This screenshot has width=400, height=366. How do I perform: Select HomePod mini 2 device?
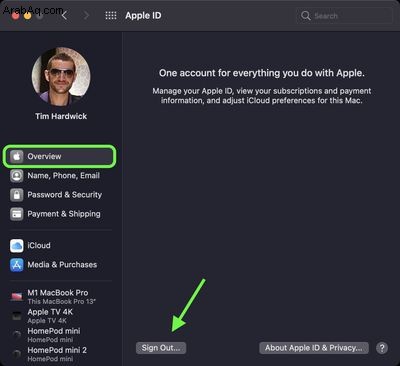60,354
